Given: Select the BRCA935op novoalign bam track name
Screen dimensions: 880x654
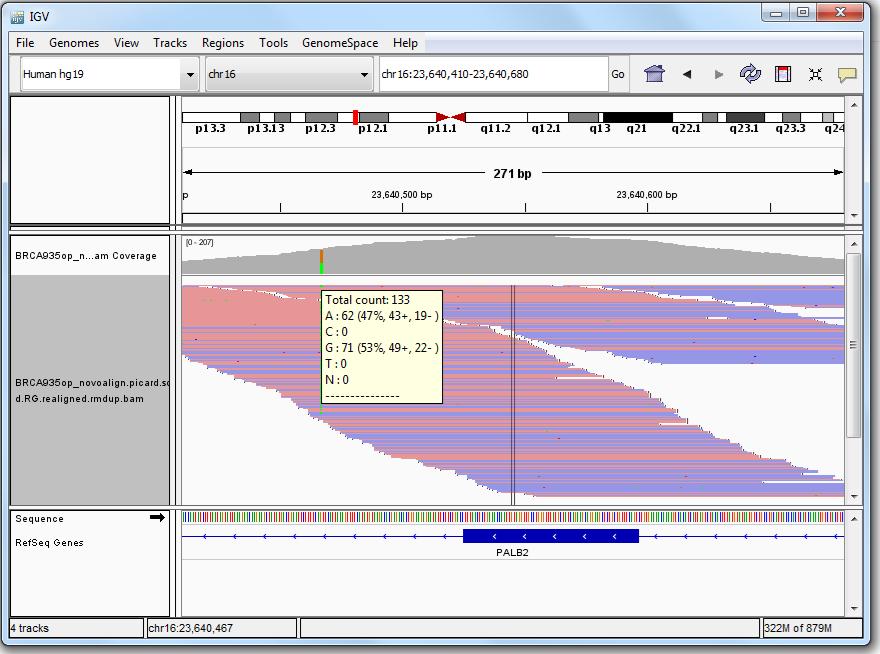Looking at the screenshot, I should point(90,391).
